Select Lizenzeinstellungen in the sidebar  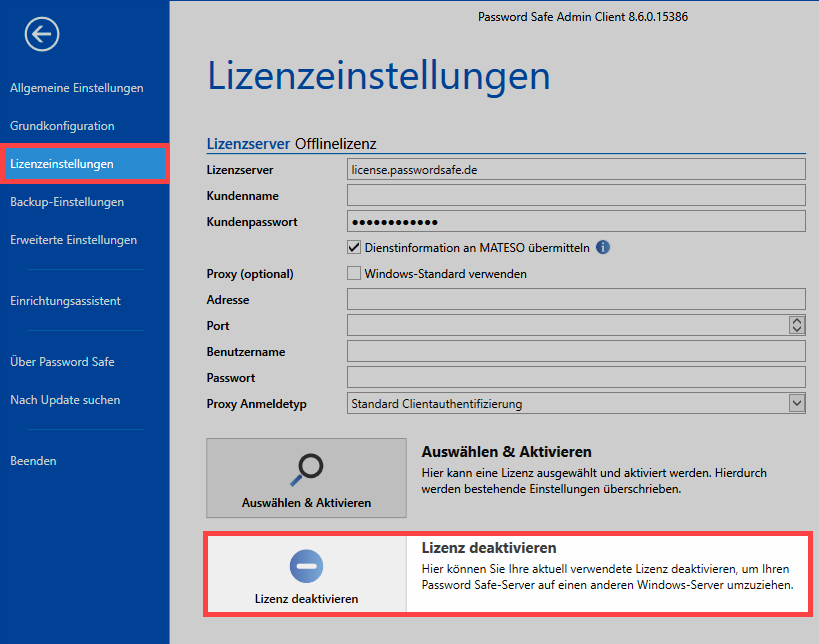tap(85, 163)
